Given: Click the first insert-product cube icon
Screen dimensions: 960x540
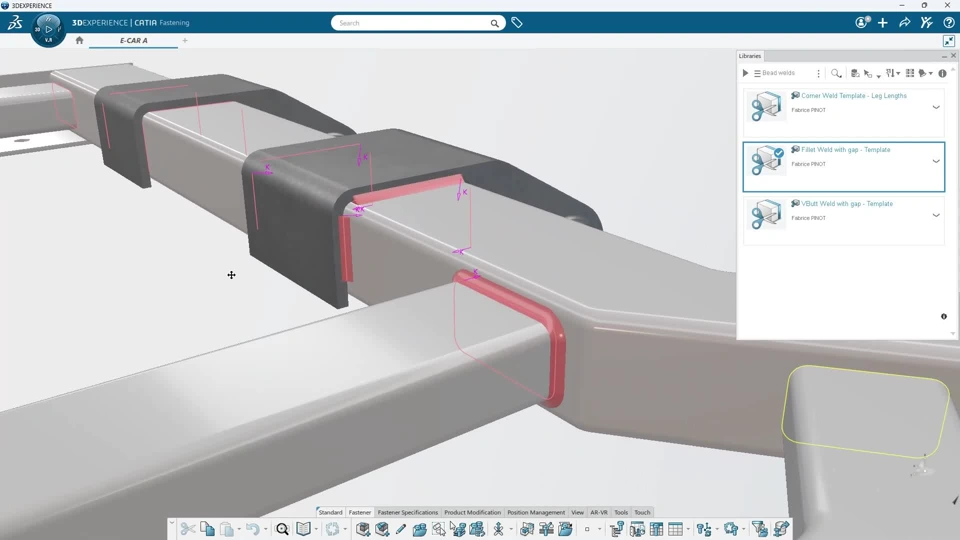Looking at the screenshot, I should pos(362,529).
